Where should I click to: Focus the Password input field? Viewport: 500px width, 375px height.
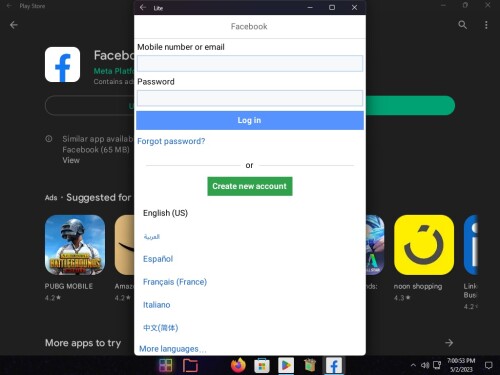point(250,98)
